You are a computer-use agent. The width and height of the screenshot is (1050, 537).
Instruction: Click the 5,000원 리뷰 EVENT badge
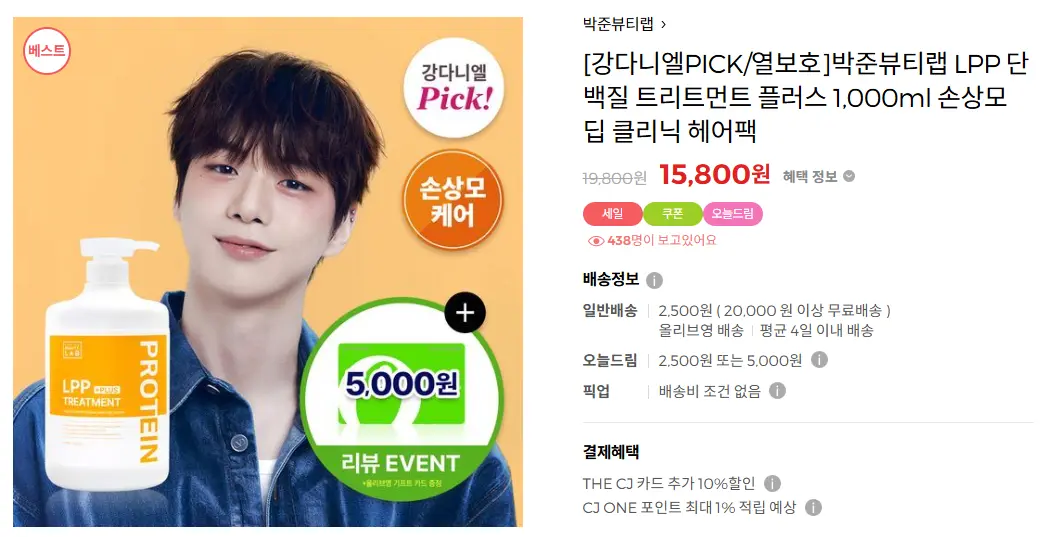pyautogui.click(x=401, y=400)
